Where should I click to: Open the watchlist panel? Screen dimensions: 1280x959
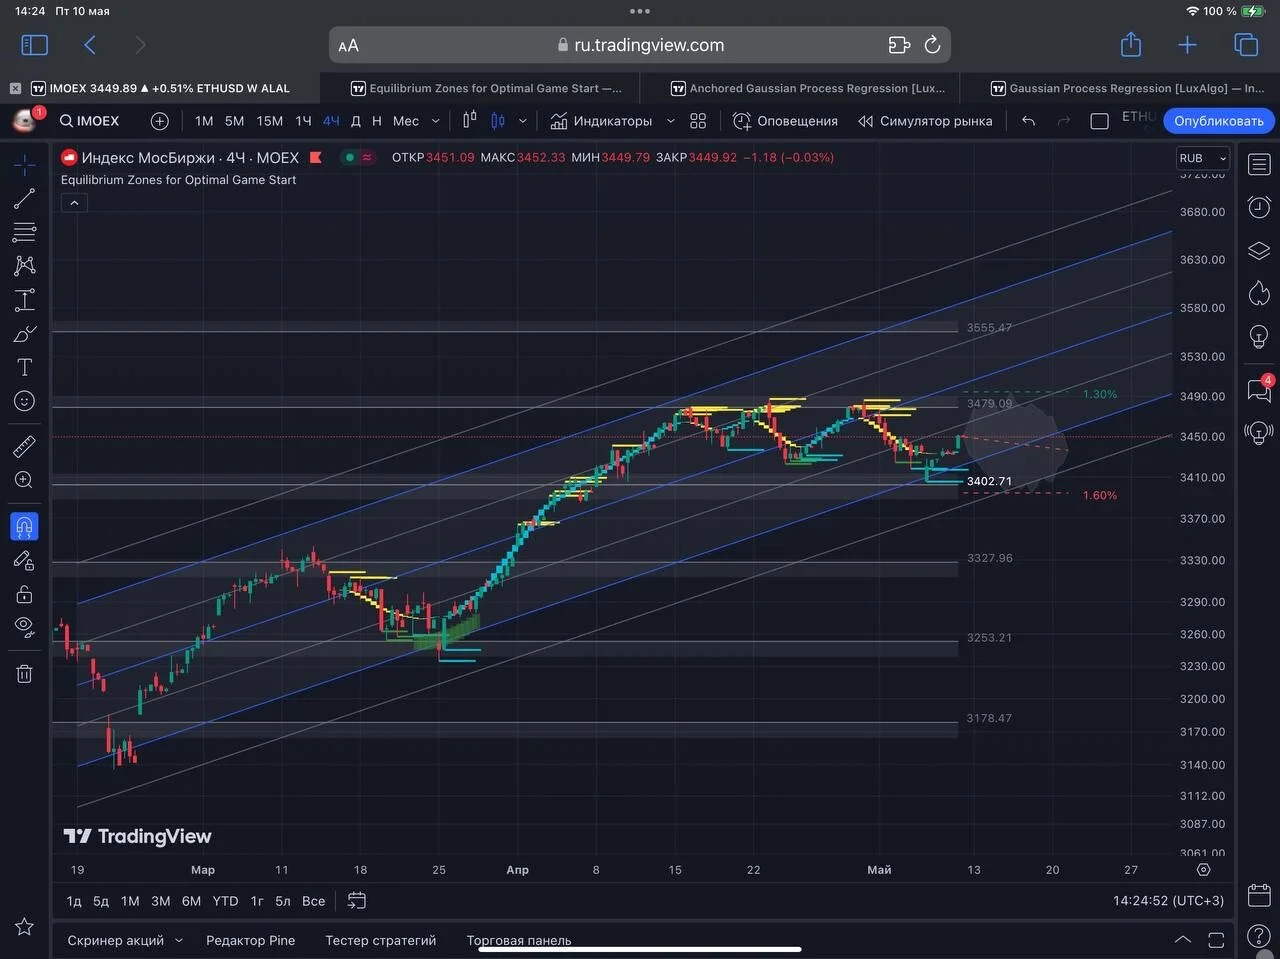pos(1259,165)
